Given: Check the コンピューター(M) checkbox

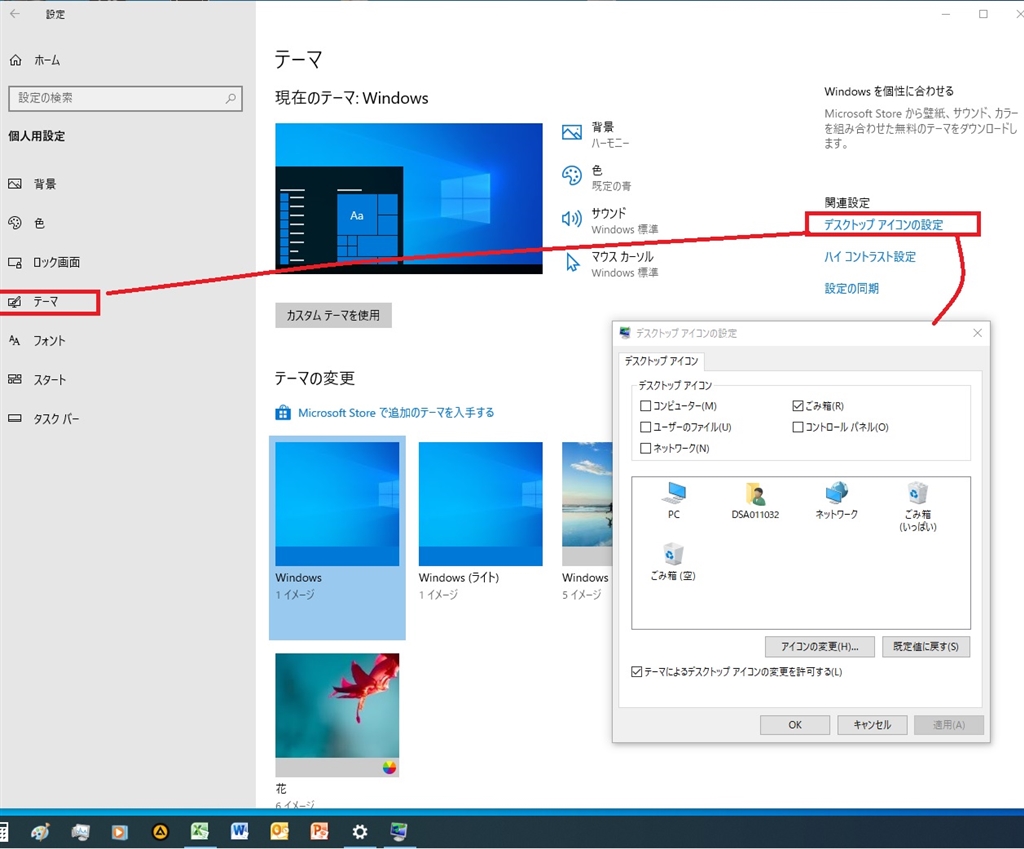Looking at the screenshot, I should [x=646, y=406].
